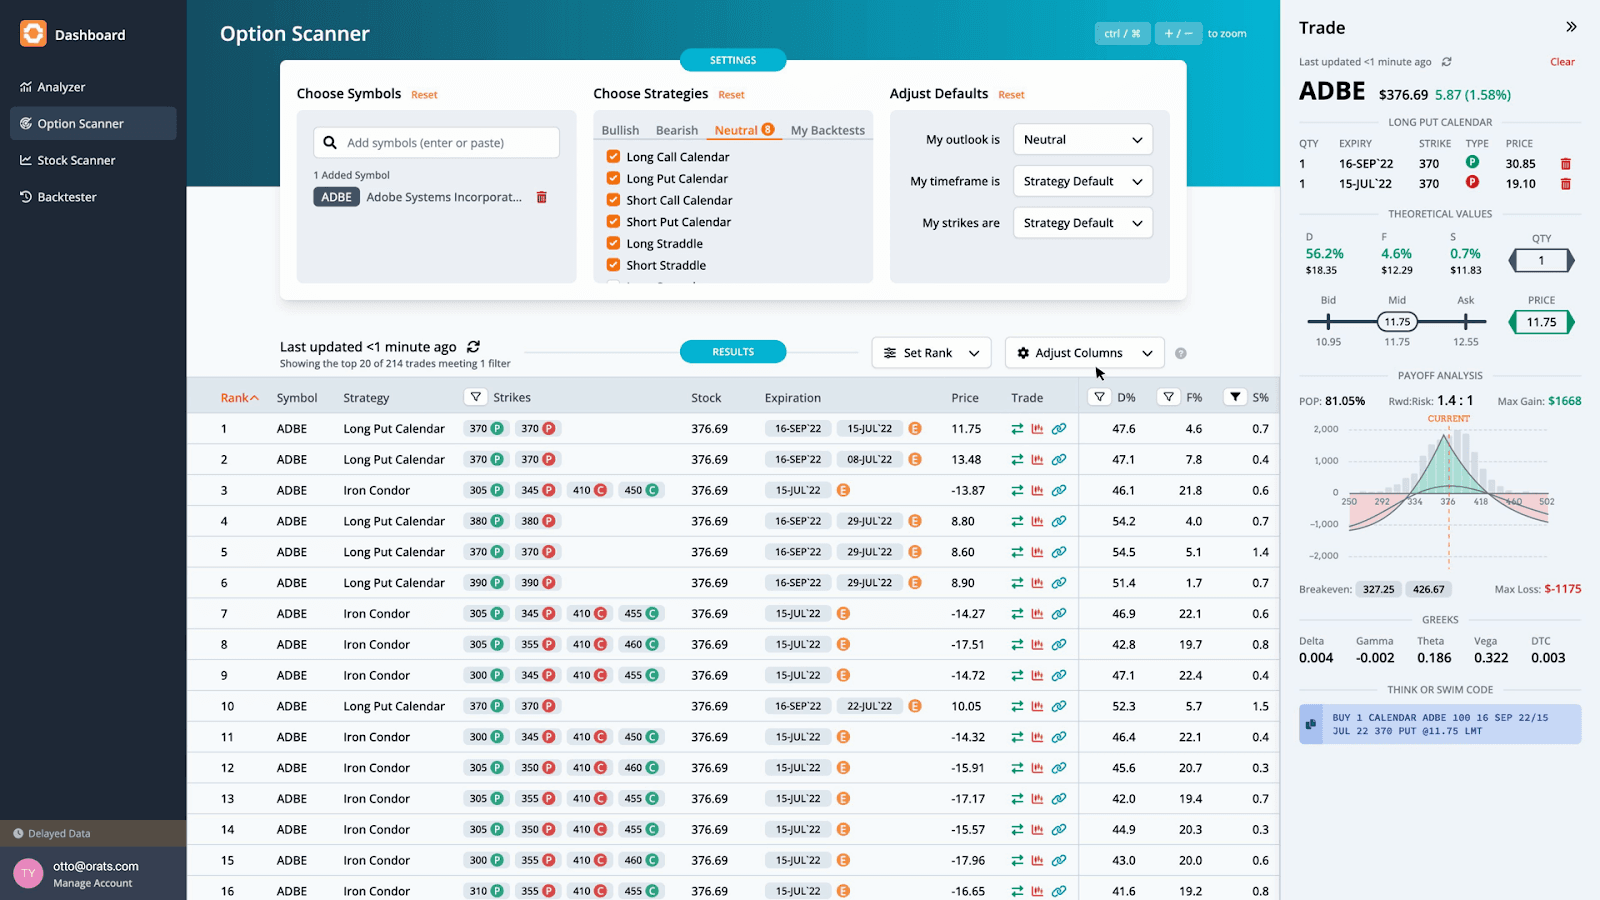Refresh the Trade panel last-updated icon

pos(1446,62)
